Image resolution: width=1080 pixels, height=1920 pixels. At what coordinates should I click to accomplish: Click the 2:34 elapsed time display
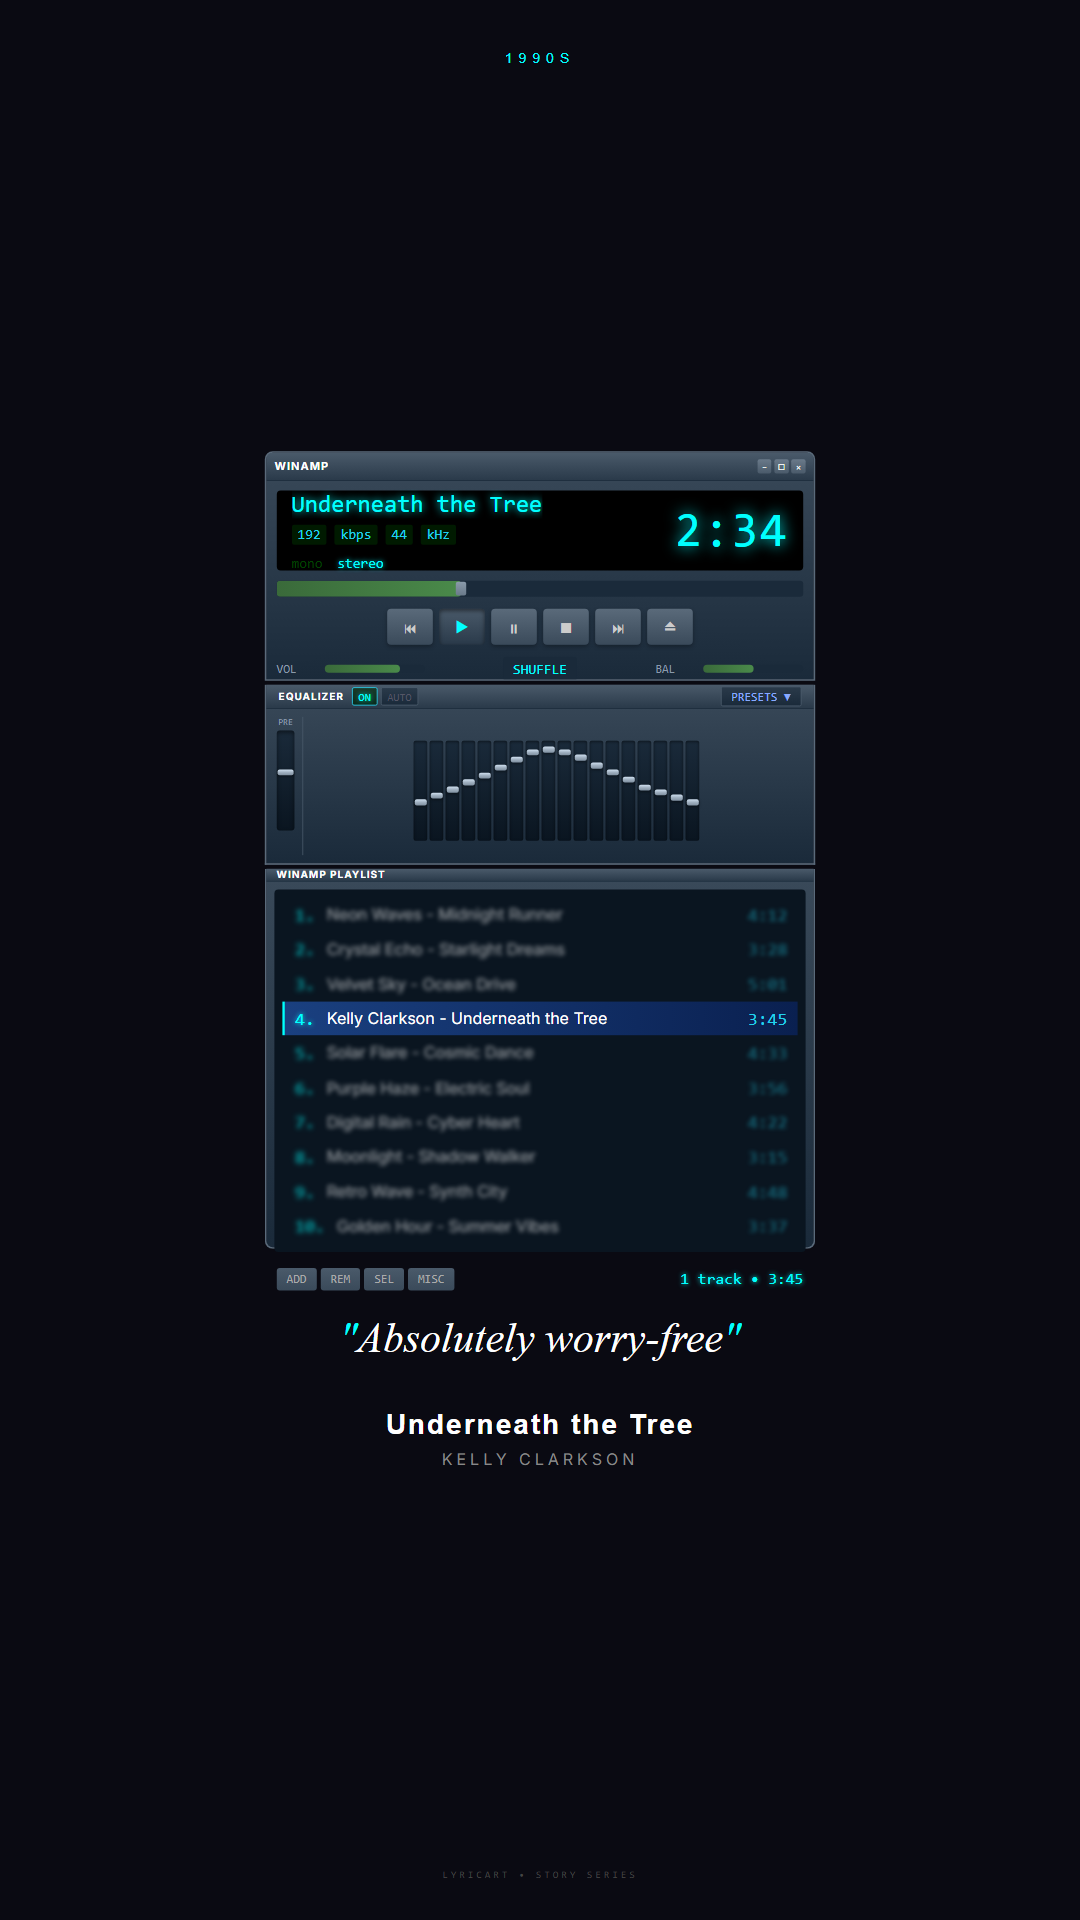[731, 531]
